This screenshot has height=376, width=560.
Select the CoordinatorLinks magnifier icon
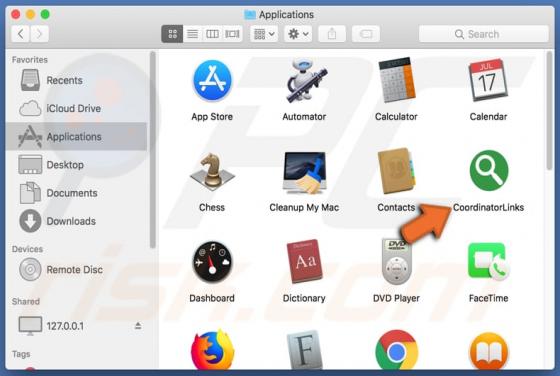[x=489, y=170]
